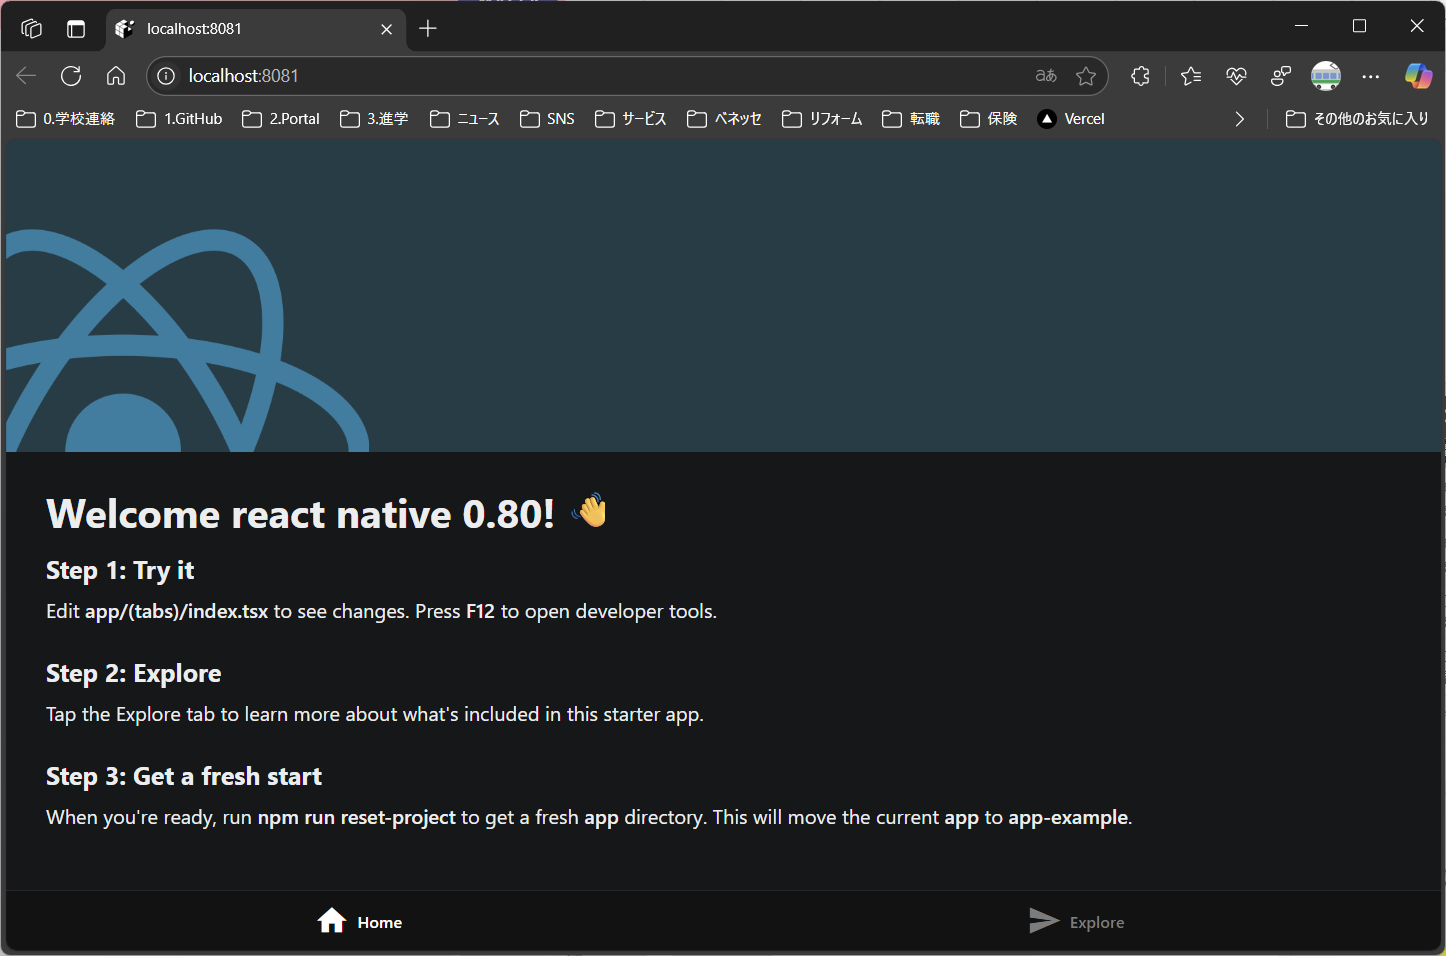Open the tab actions menu icon

tap(76, 29)
